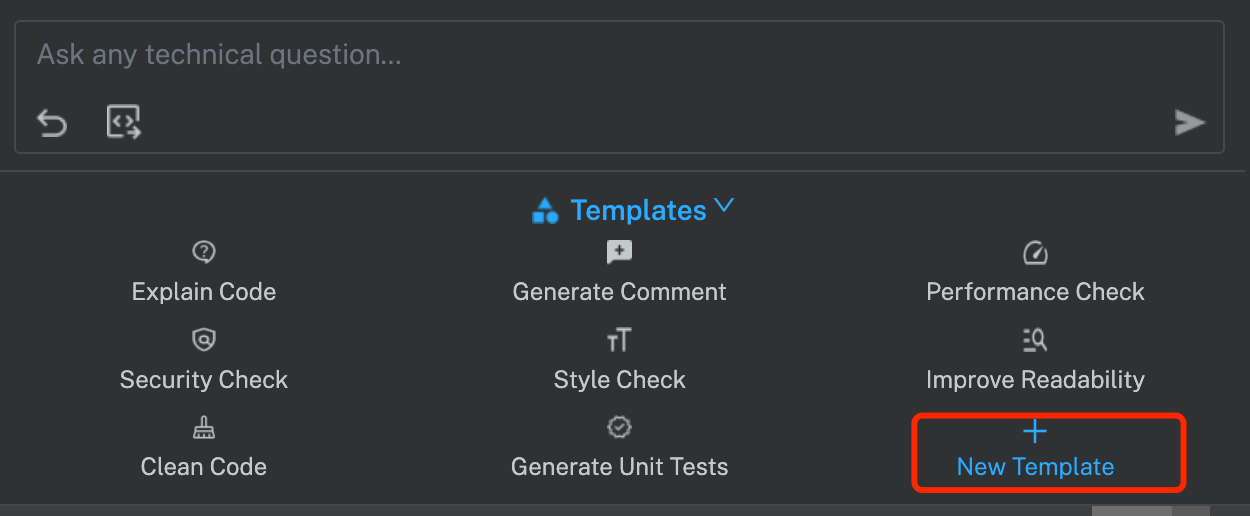The height and width of the screenshot is (516, 1250).
Task: Click the comment bubble icon above Generate Comment
Action: tap(620, 252)
